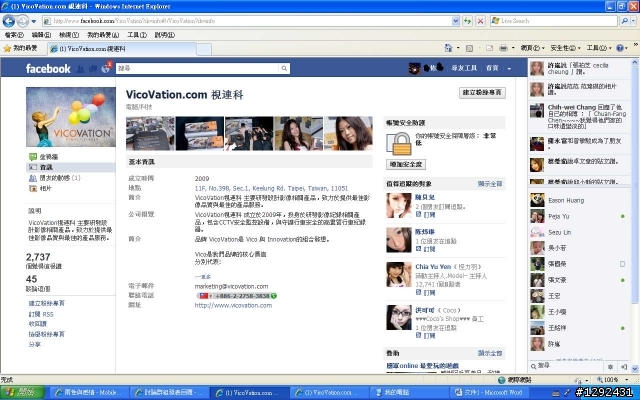This screenshot has width=640, height=400.
Task: Click the Live Search box
Action: coord(554,20)
